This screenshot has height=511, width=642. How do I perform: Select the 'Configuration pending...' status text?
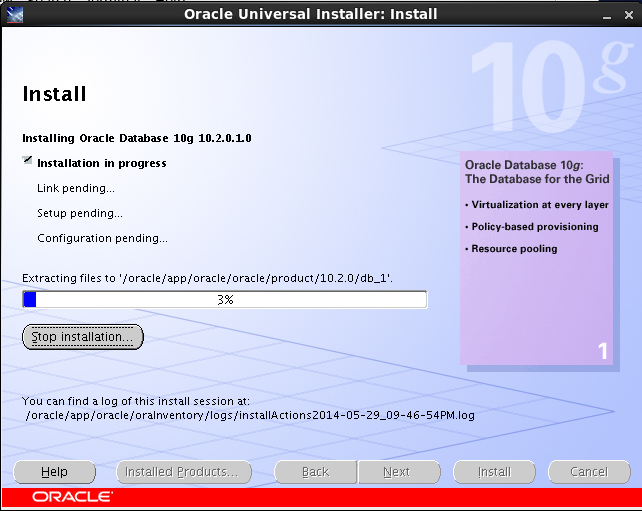(102, 238)
